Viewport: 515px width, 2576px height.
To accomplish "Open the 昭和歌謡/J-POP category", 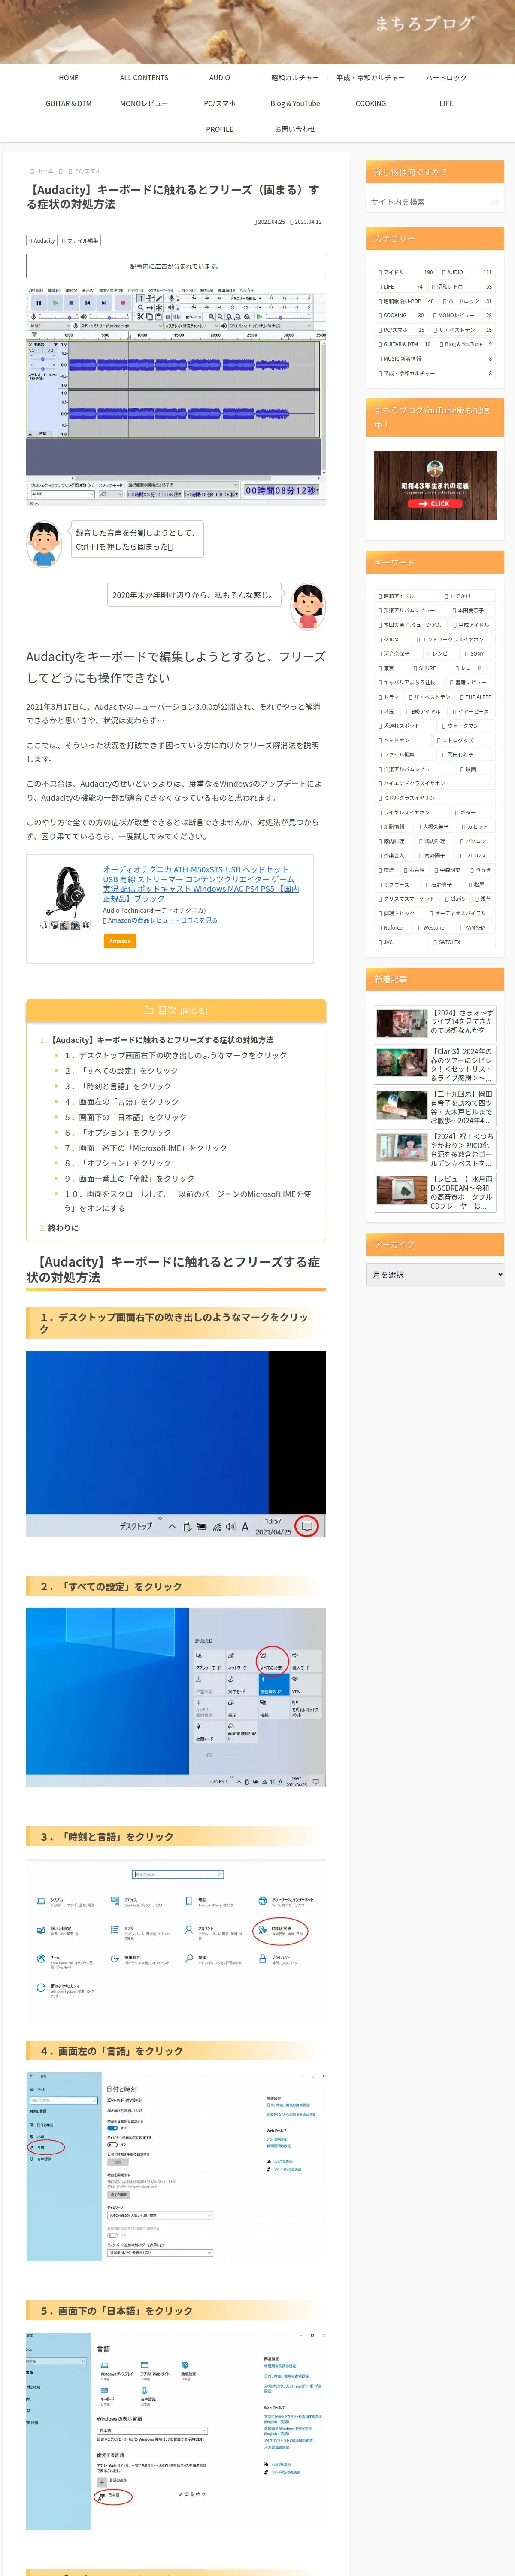I will [x=405, y=301].
